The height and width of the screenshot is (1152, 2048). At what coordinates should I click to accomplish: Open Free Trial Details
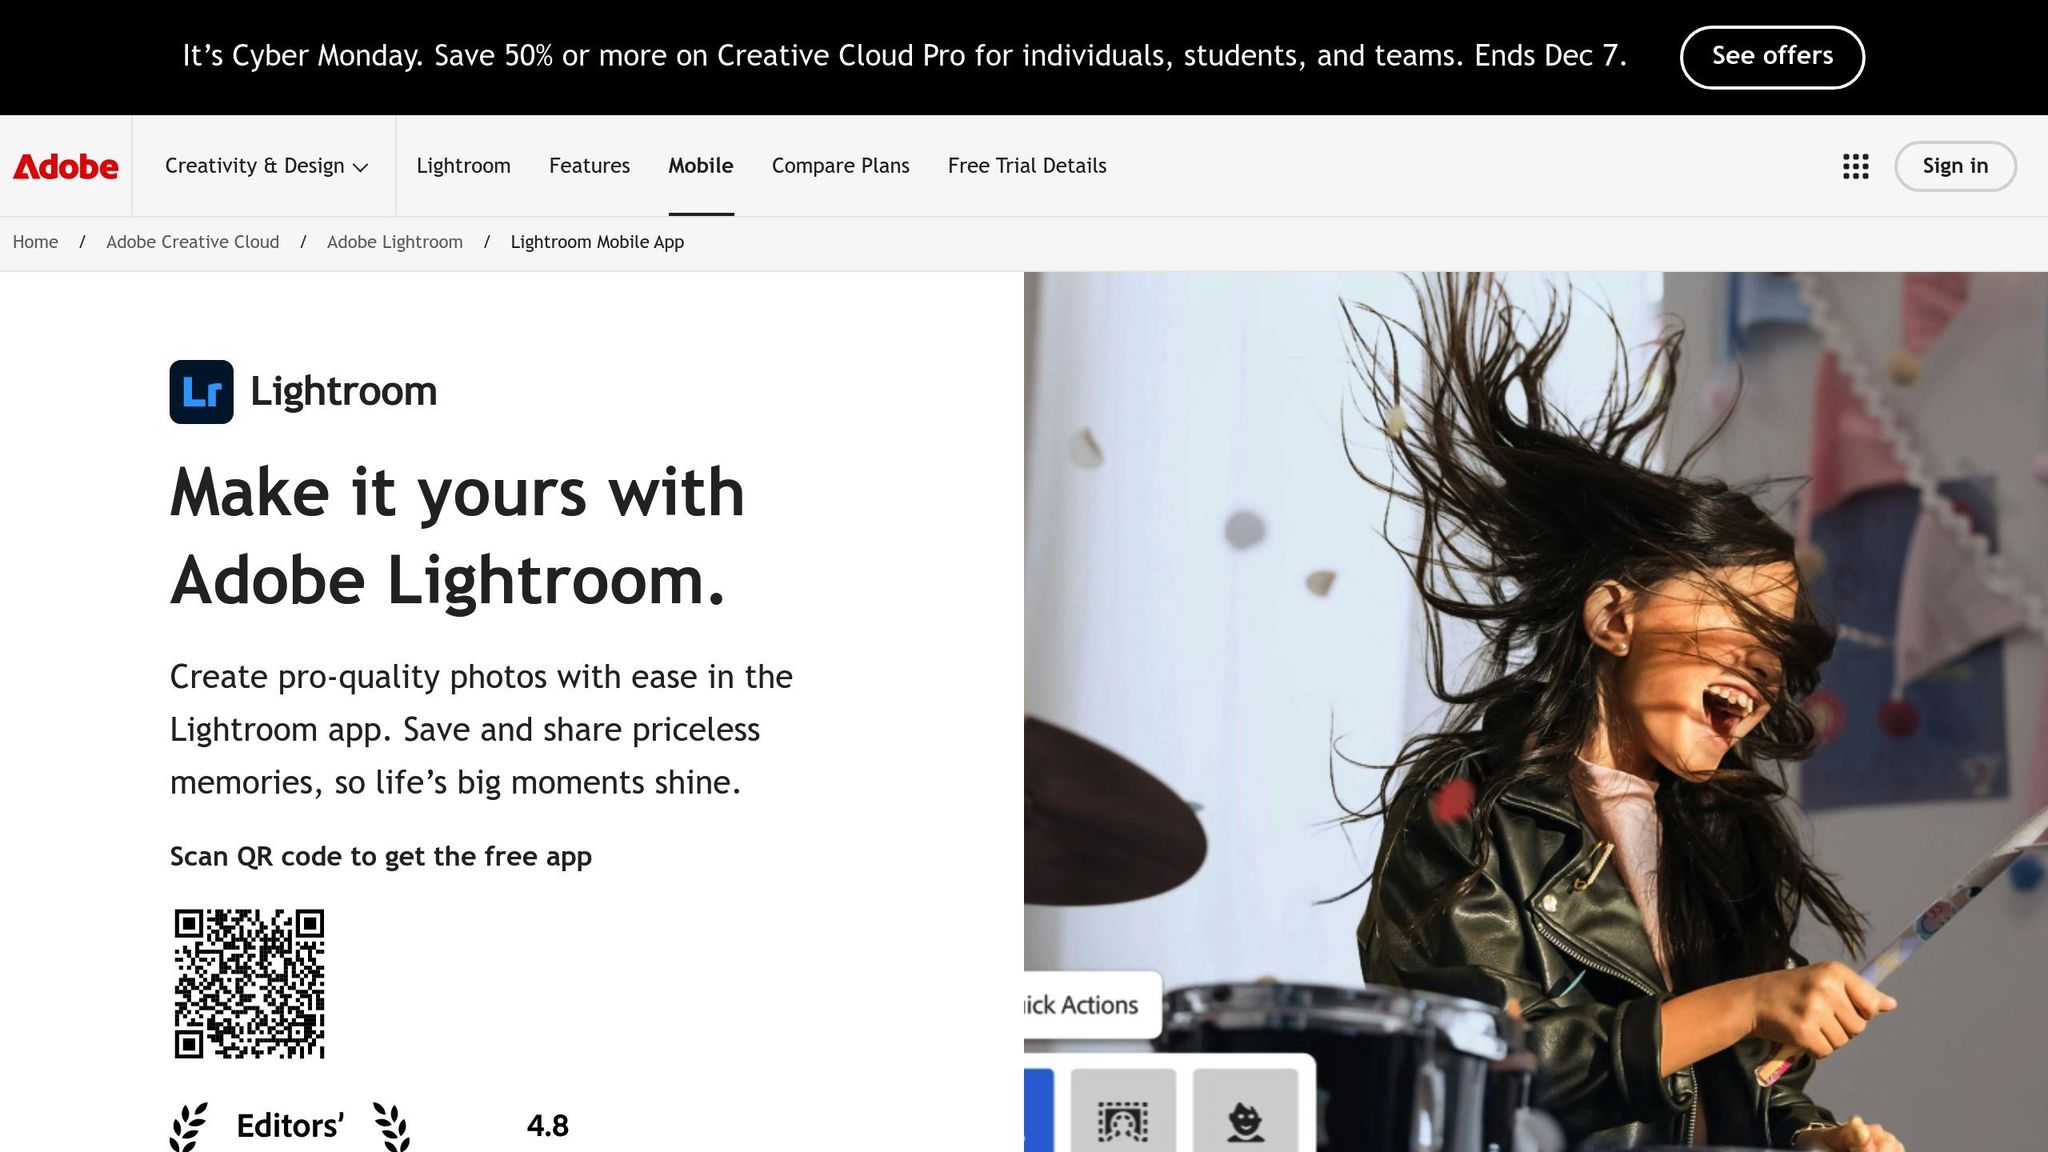coord(1027,166)
